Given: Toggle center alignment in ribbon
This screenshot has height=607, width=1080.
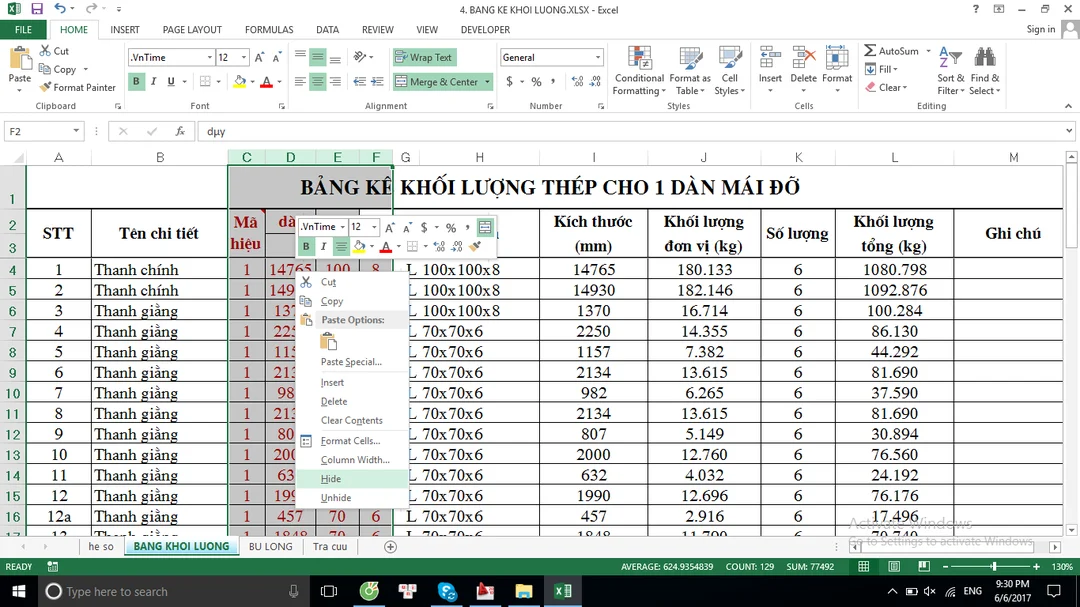Looking at the screenshot, I should click(x=318, y=81).
